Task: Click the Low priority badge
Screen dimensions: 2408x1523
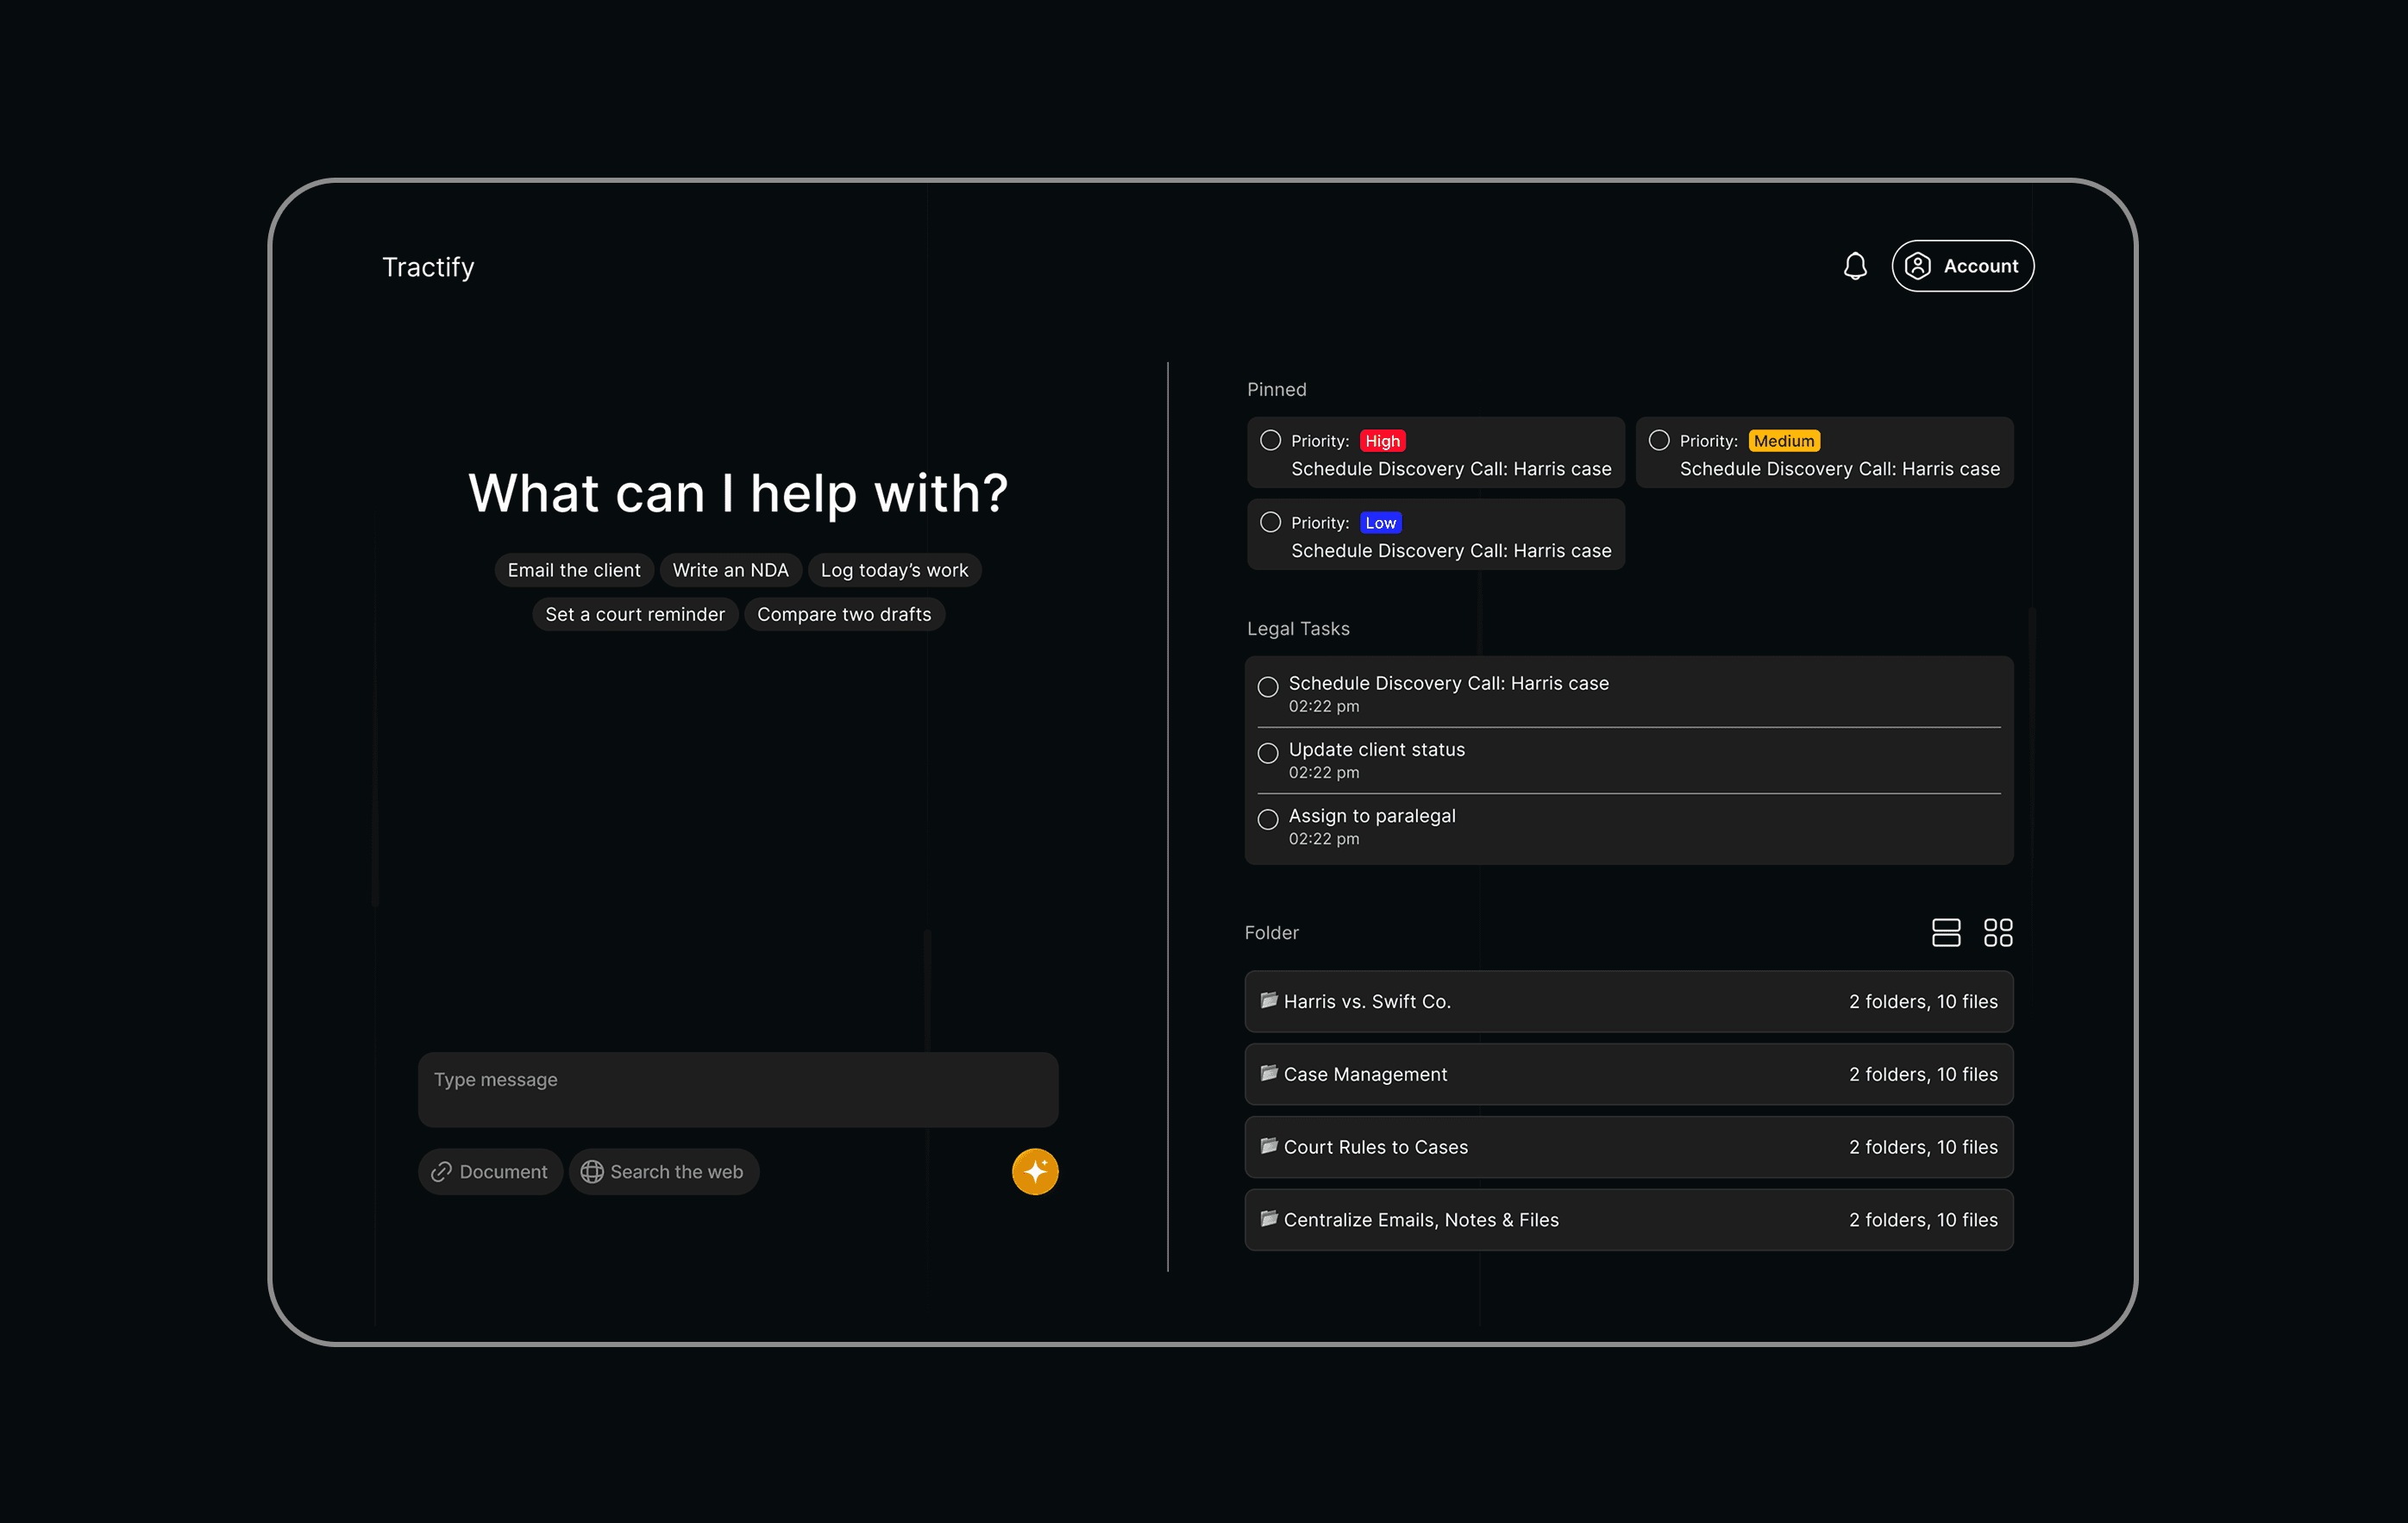Action: tap(1380, 522)
